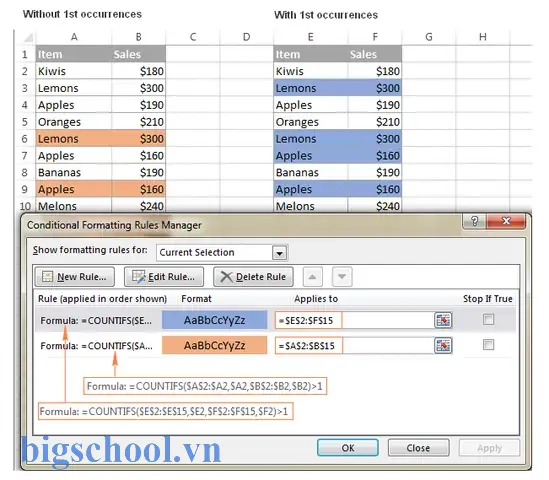
Task: Click the Close button in the dialog
Action: tap(418, 448)
